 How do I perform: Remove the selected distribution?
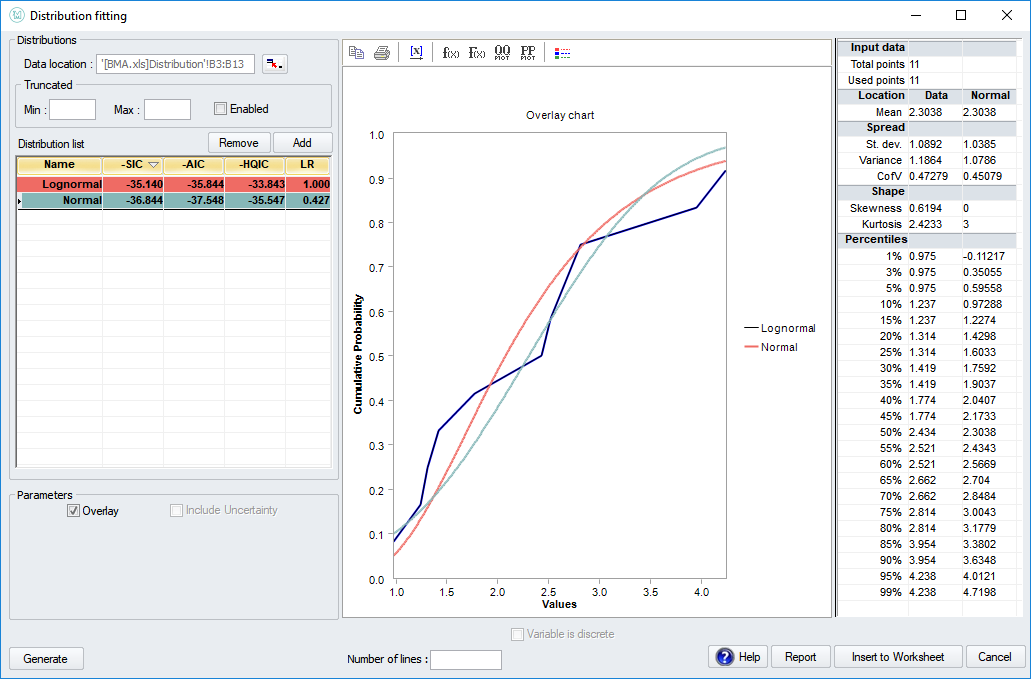click(239, 141)
